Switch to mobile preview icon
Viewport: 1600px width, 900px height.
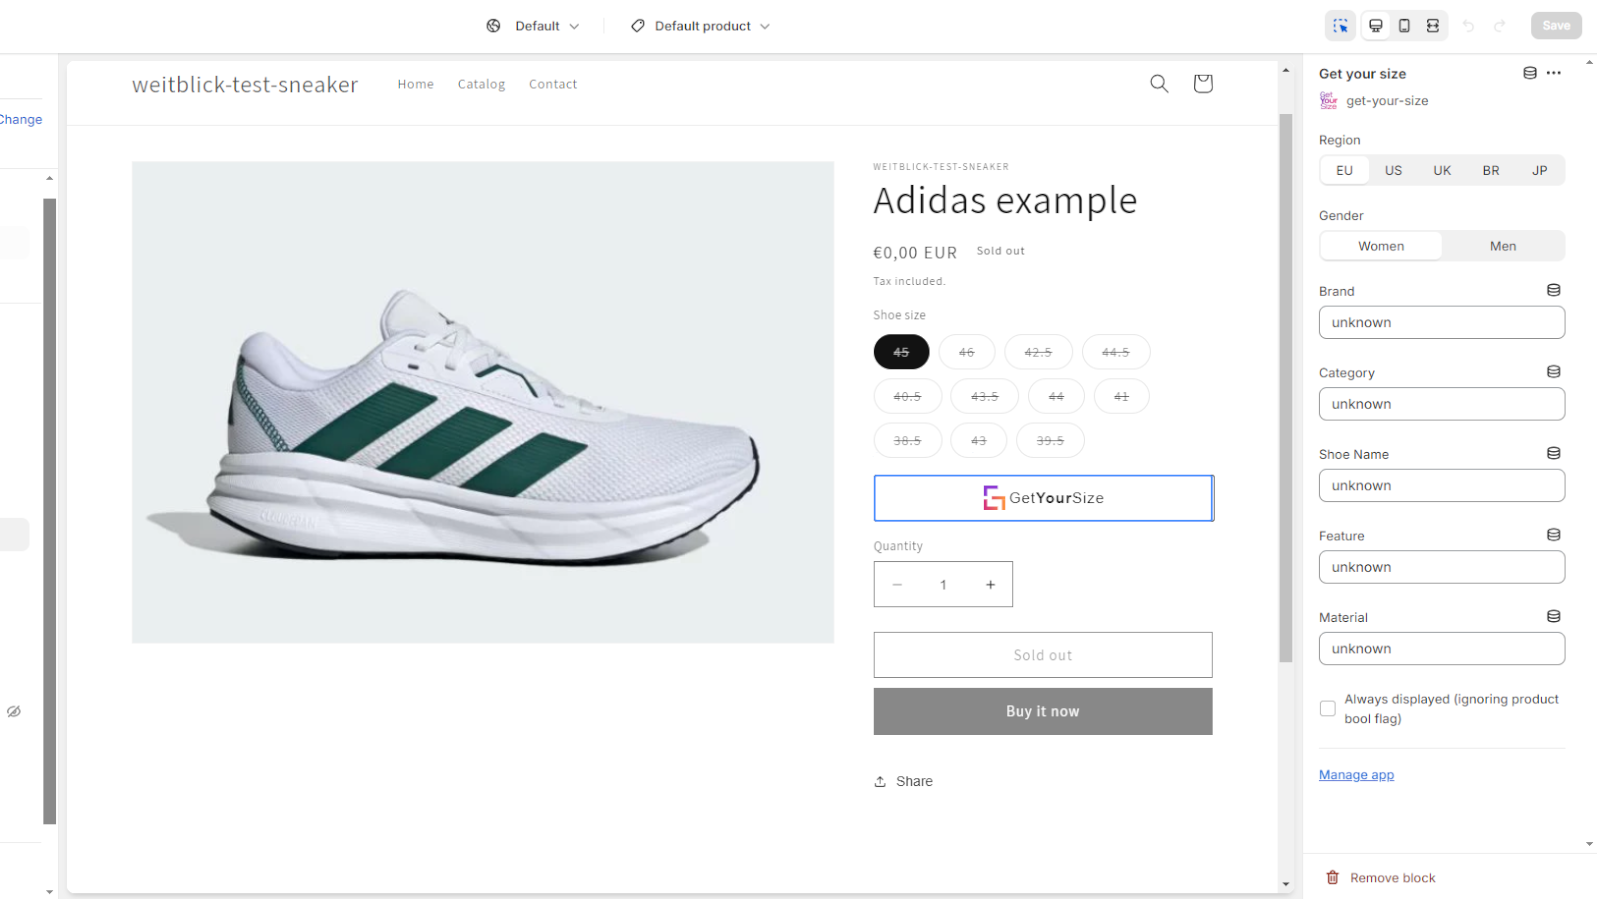[1404, 26]
